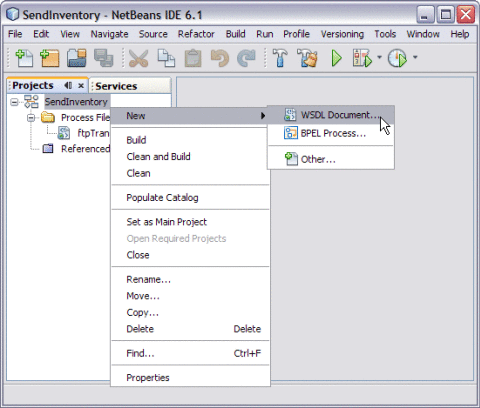The height and width of the screenshot is (408, 480).
Task: Click the Build Main Project hammer icon
Action: coord(280,58)
